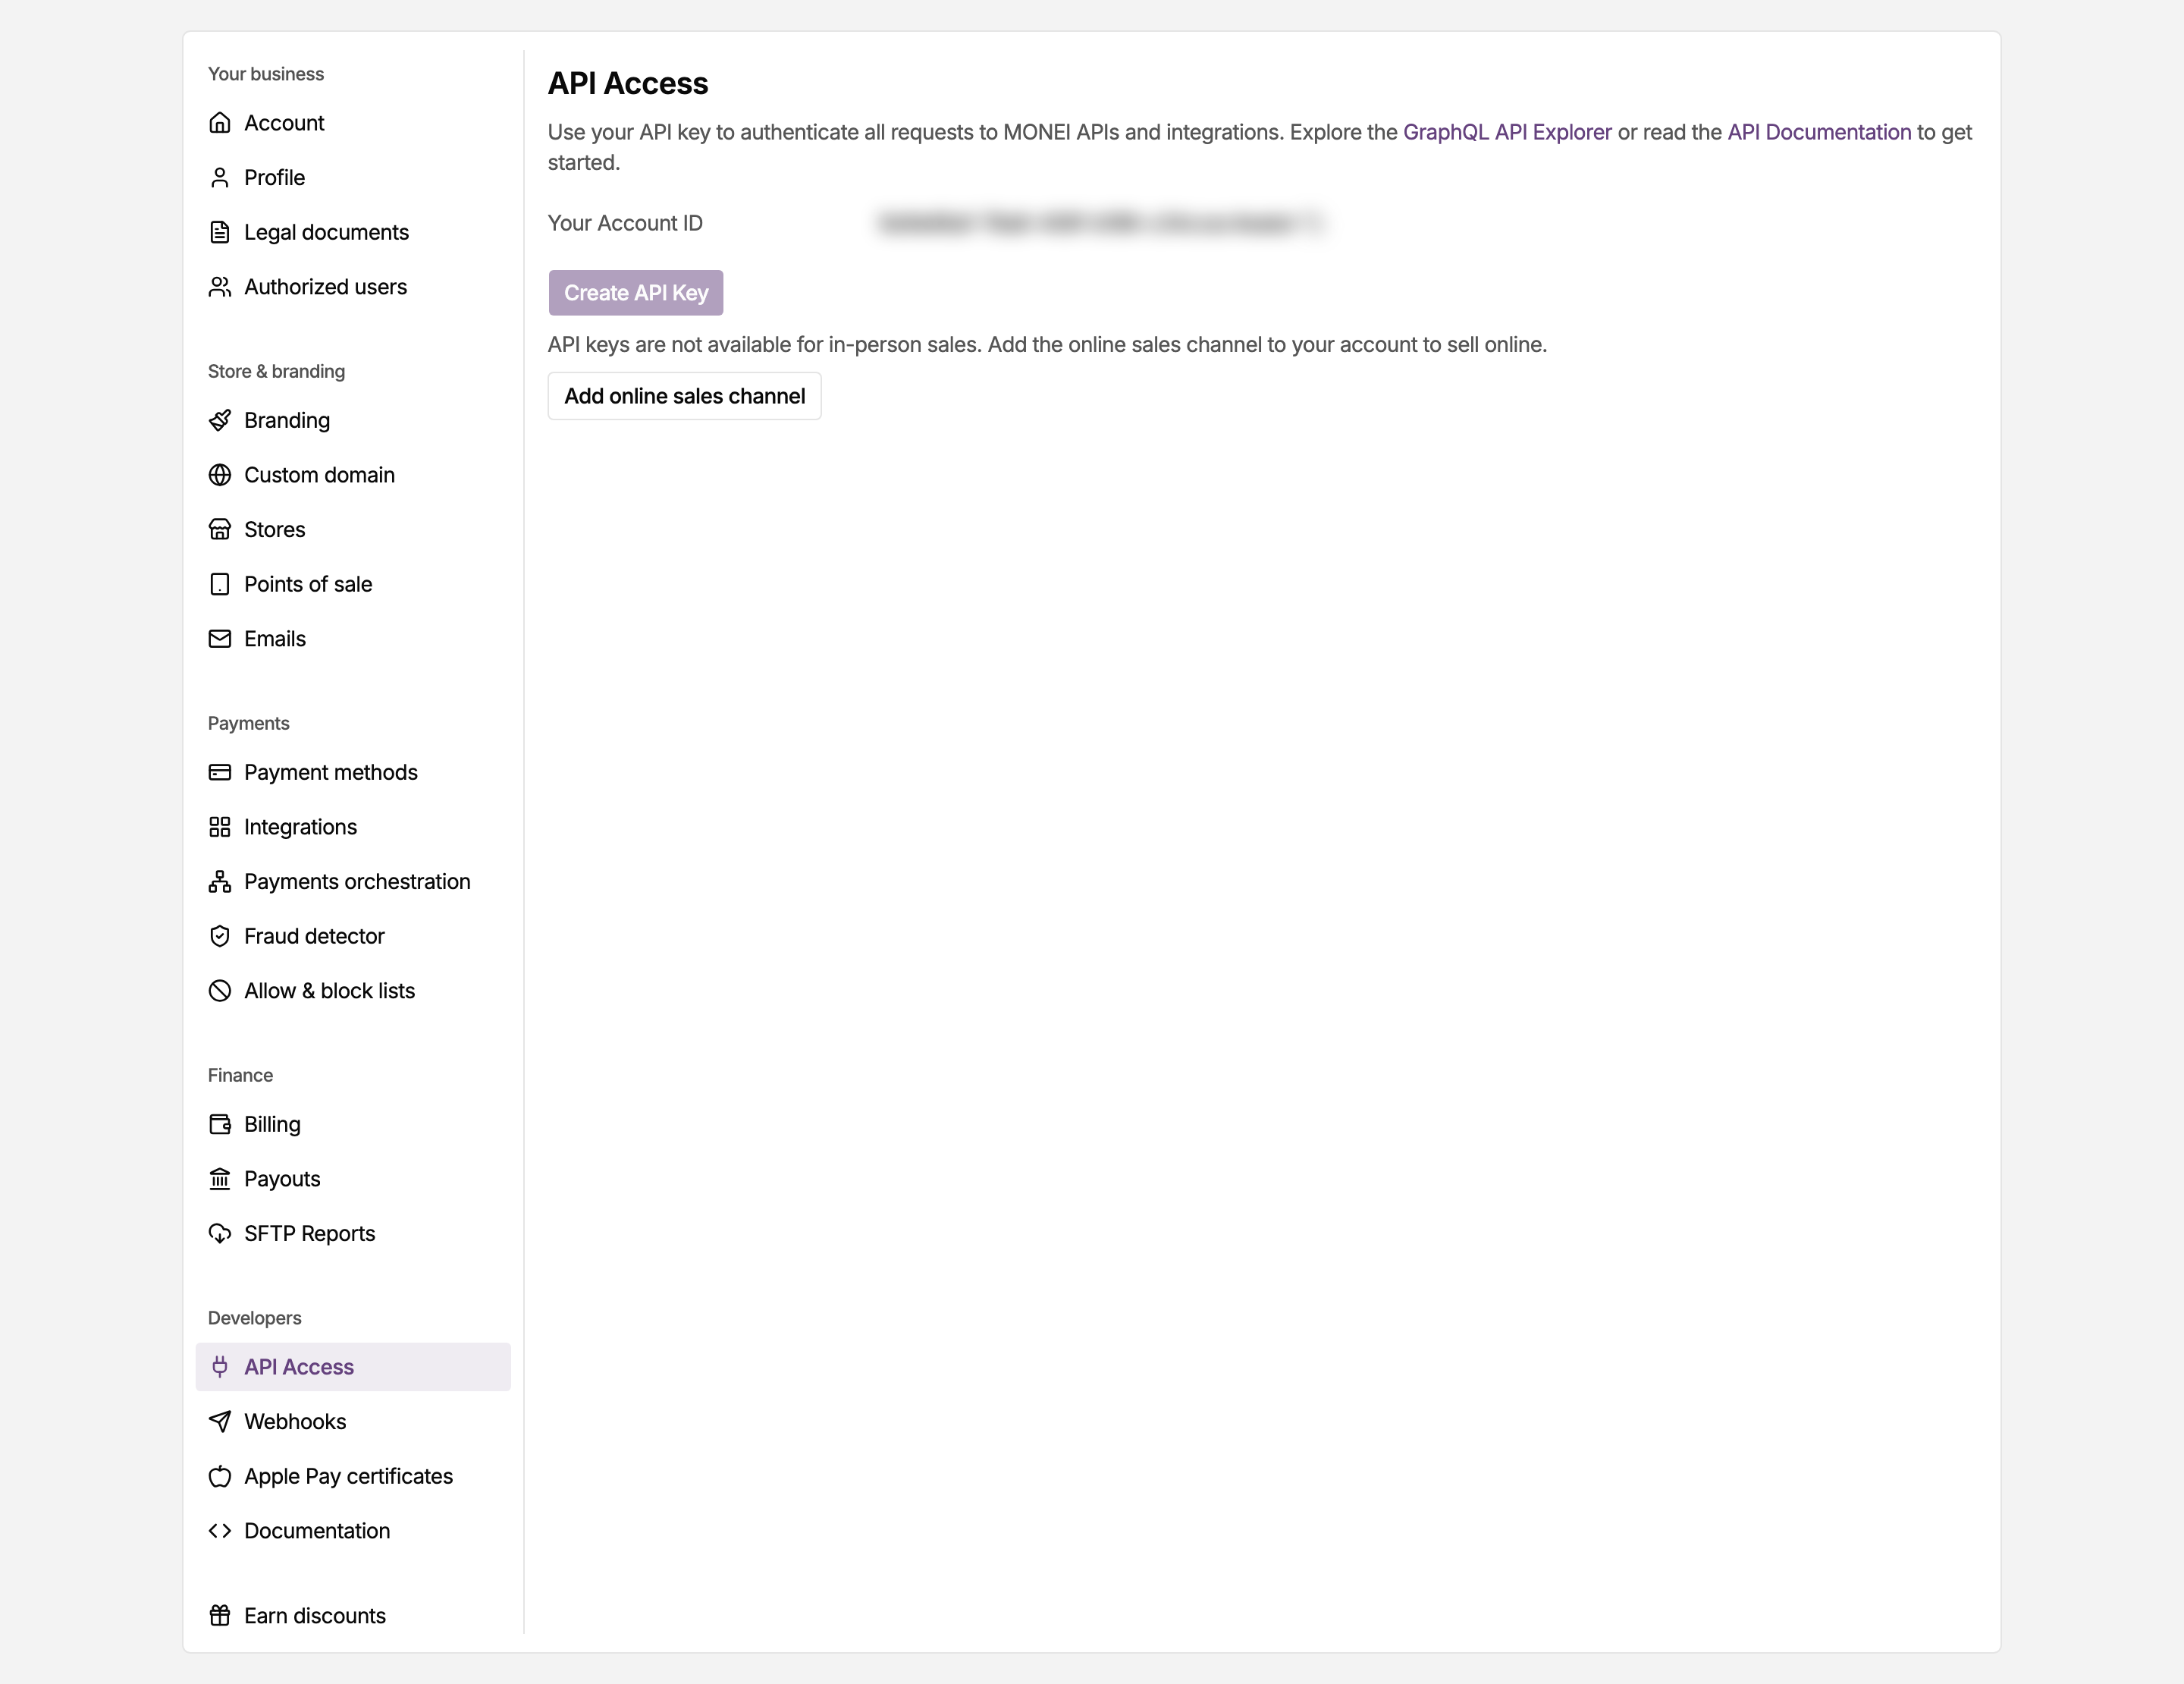Click the Payouts bank icon

(x=220, y=1179)
